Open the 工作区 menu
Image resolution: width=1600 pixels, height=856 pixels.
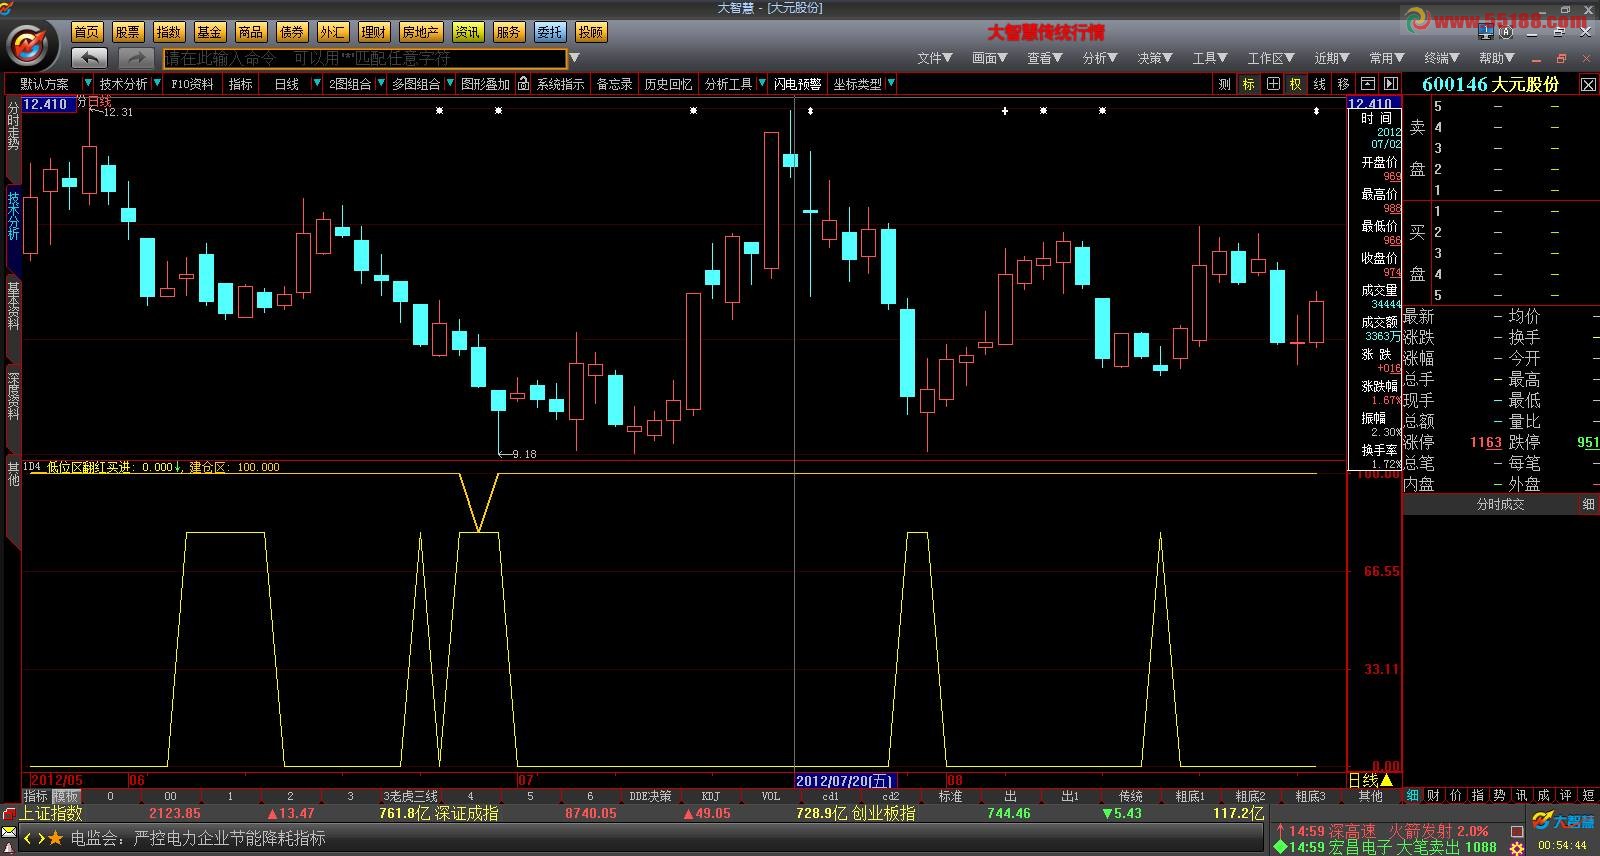[x=1270, y=58]
